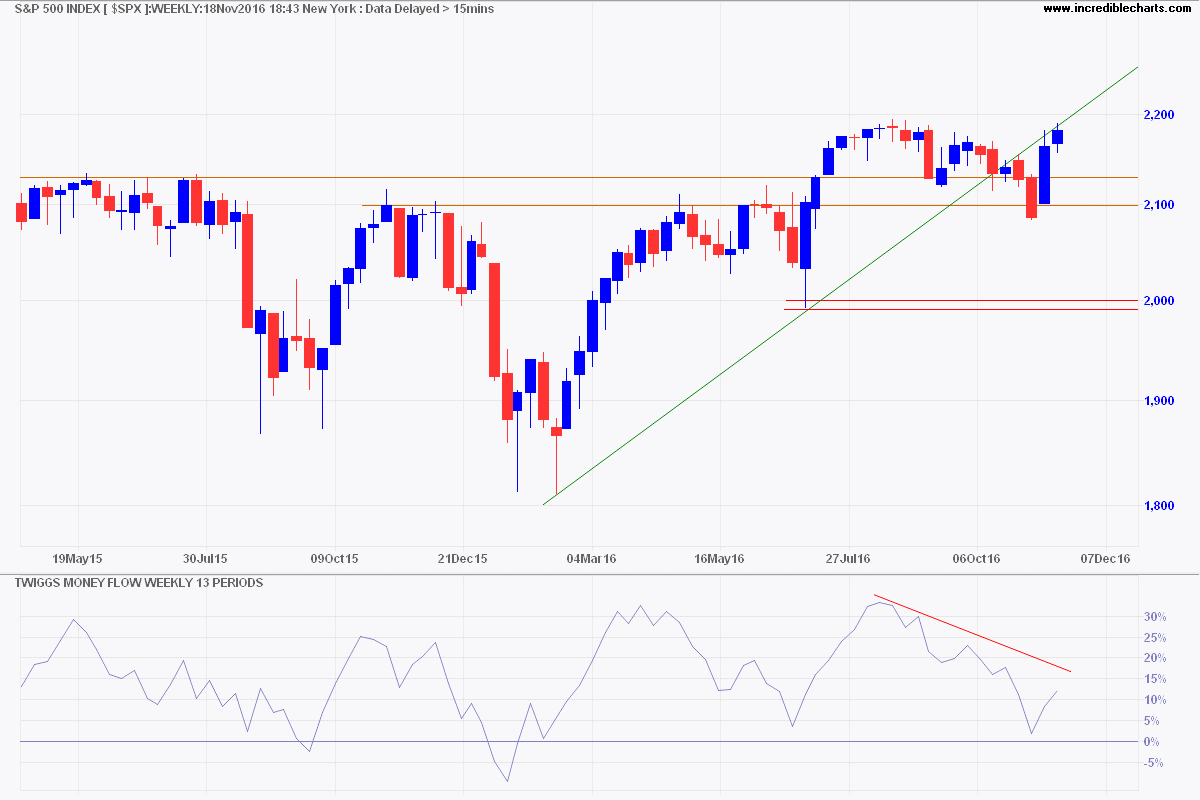Click the www.incrediblecharts.com watermark link
This screenshot has width=1200, height=800.
click(x=1119, y=9)
